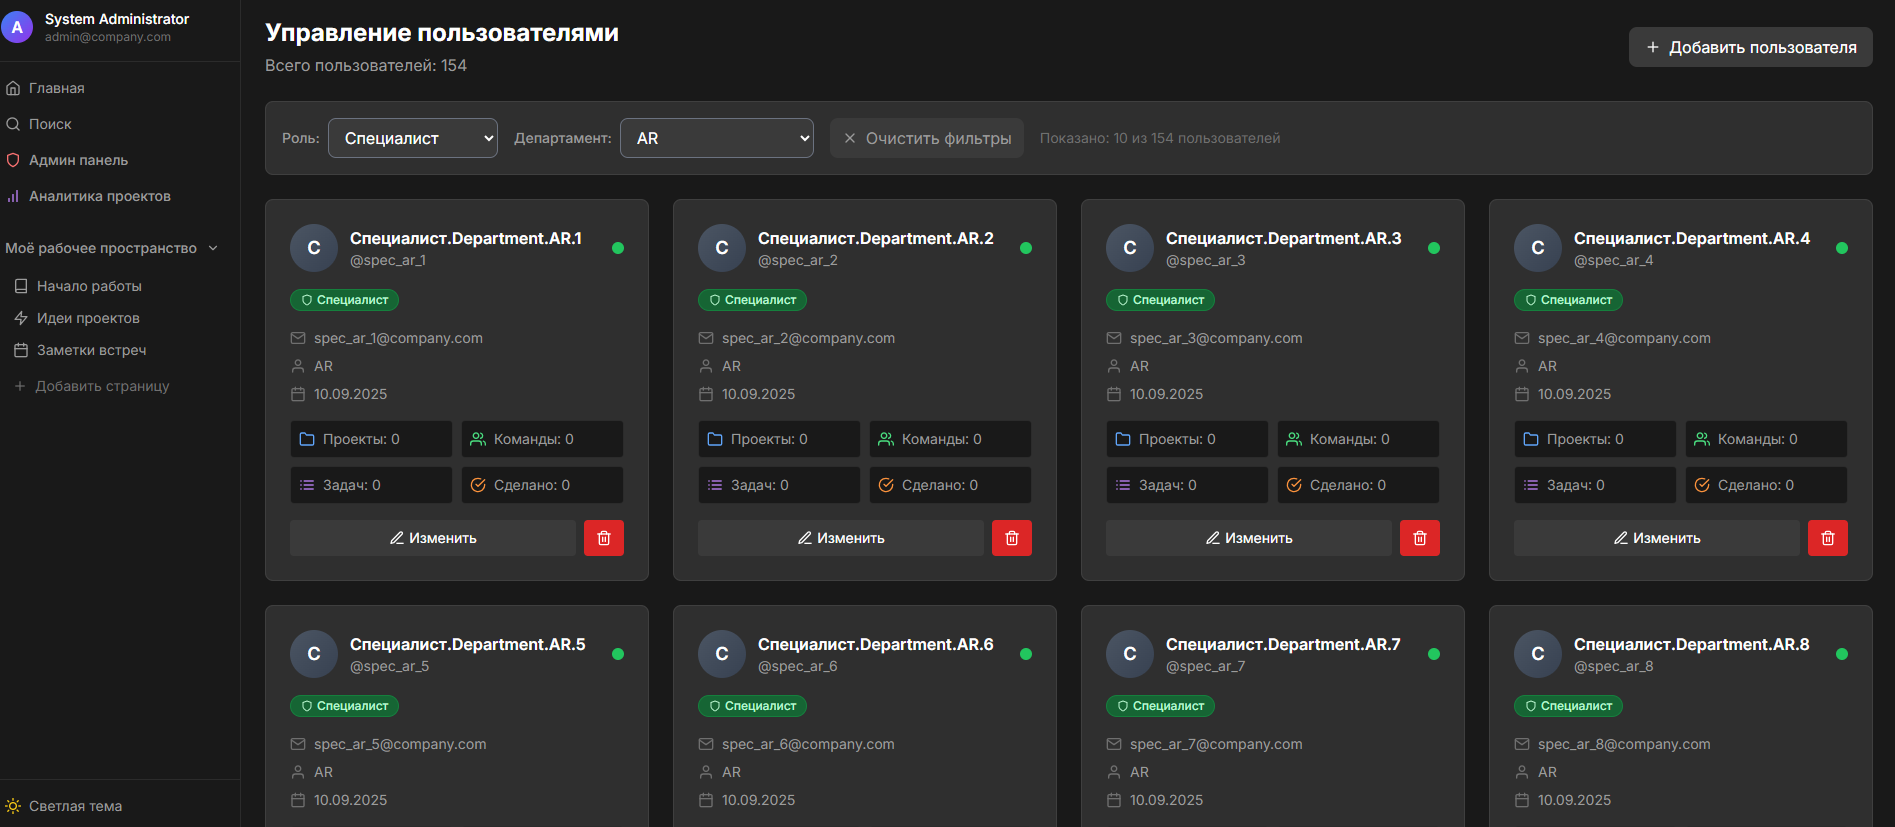Click the name Специалист.Department.AR.5
Screen dimensions: 1895x827
point(468,644)
